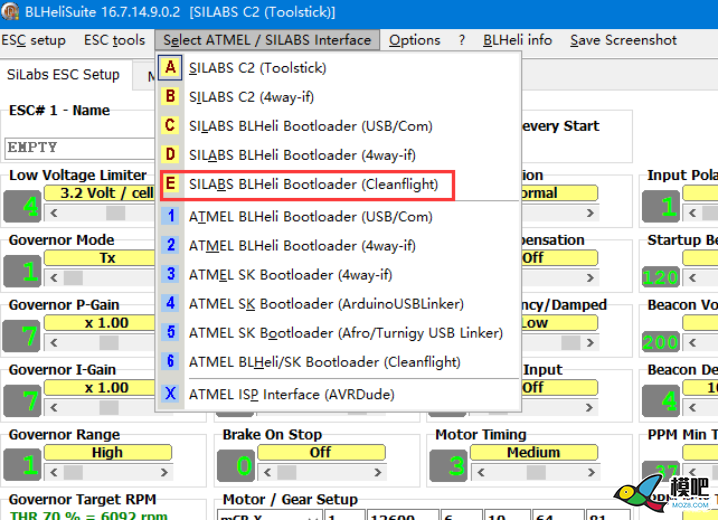Click the Motor Timing value Medium
The height and width of the screenshot is (520, 718).
(534, 452)
